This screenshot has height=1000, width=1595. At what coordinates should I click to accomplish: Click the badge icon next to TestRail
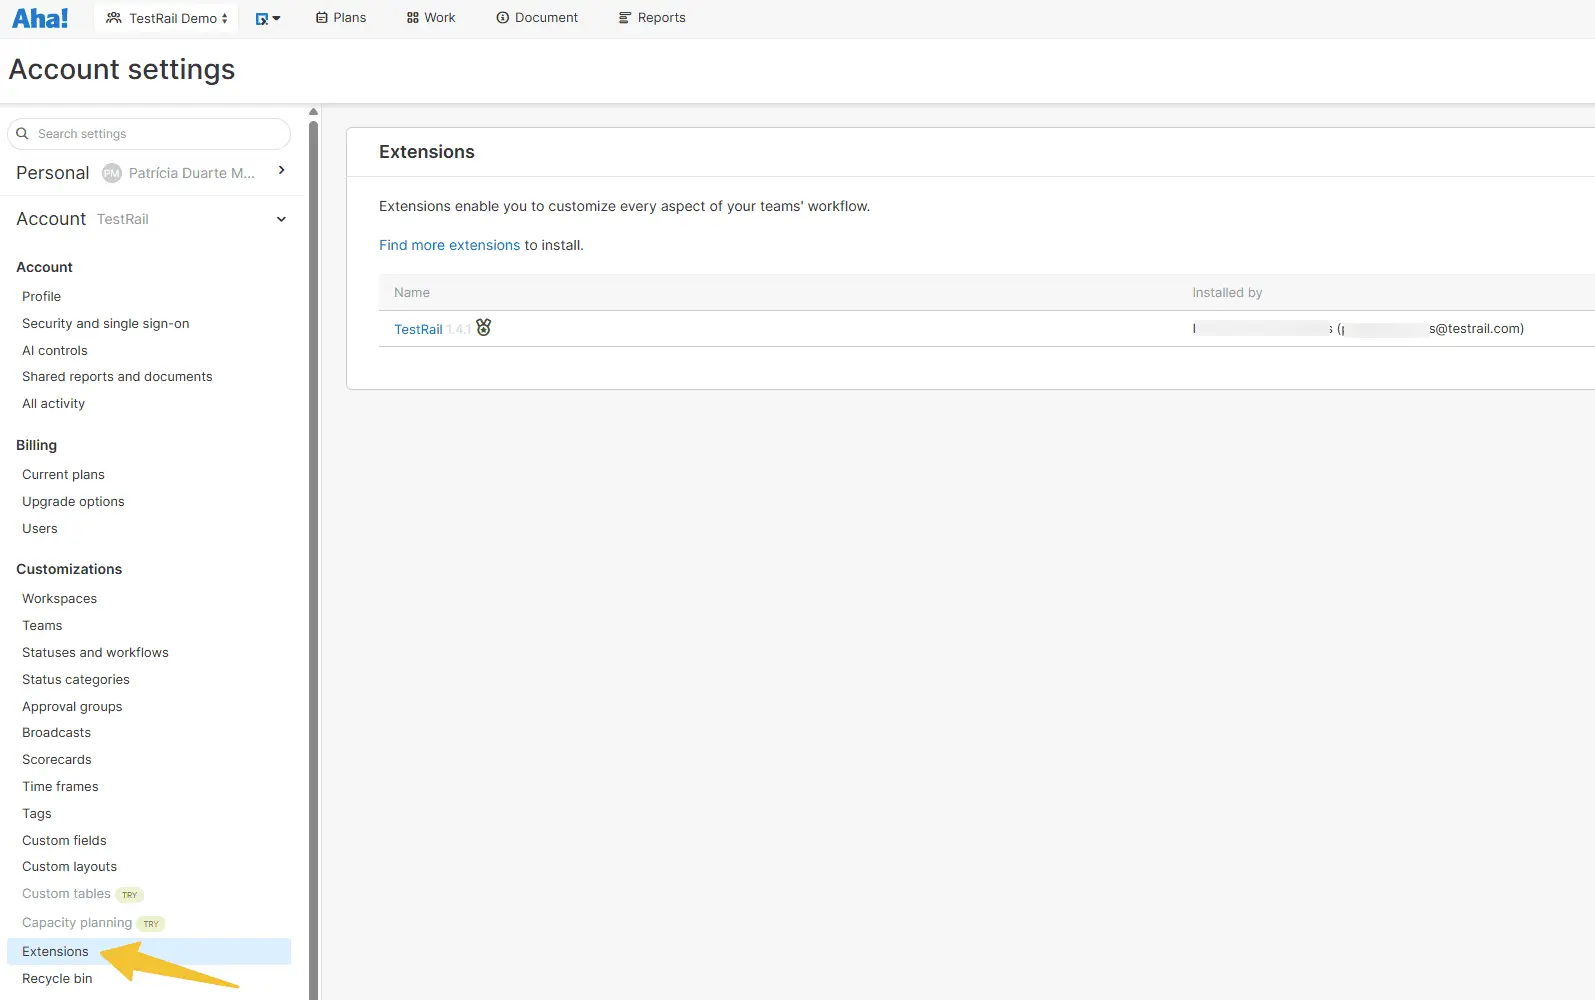pos(484,327)
